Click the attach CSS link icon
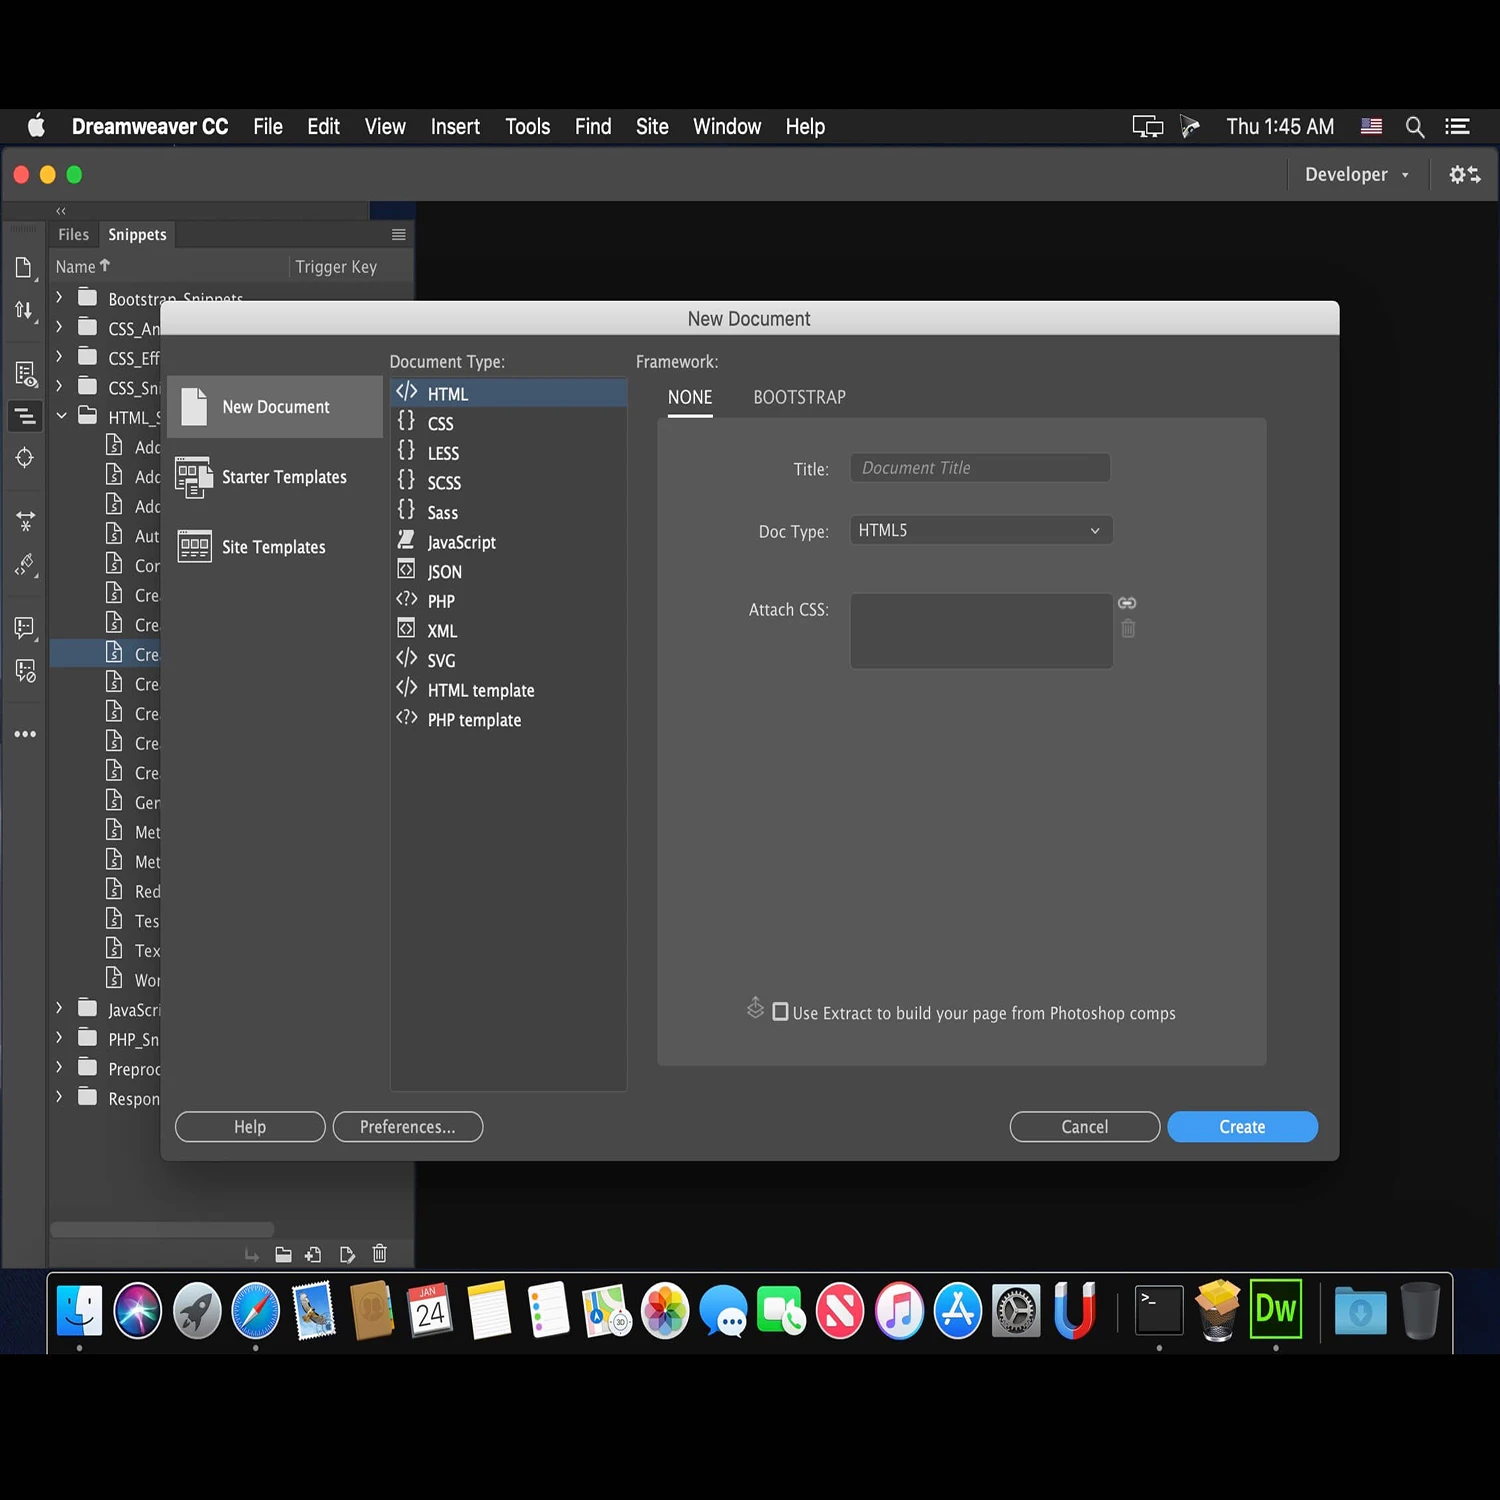The height and width of the screenshot is (1500, 1500). click(1127, 603)
